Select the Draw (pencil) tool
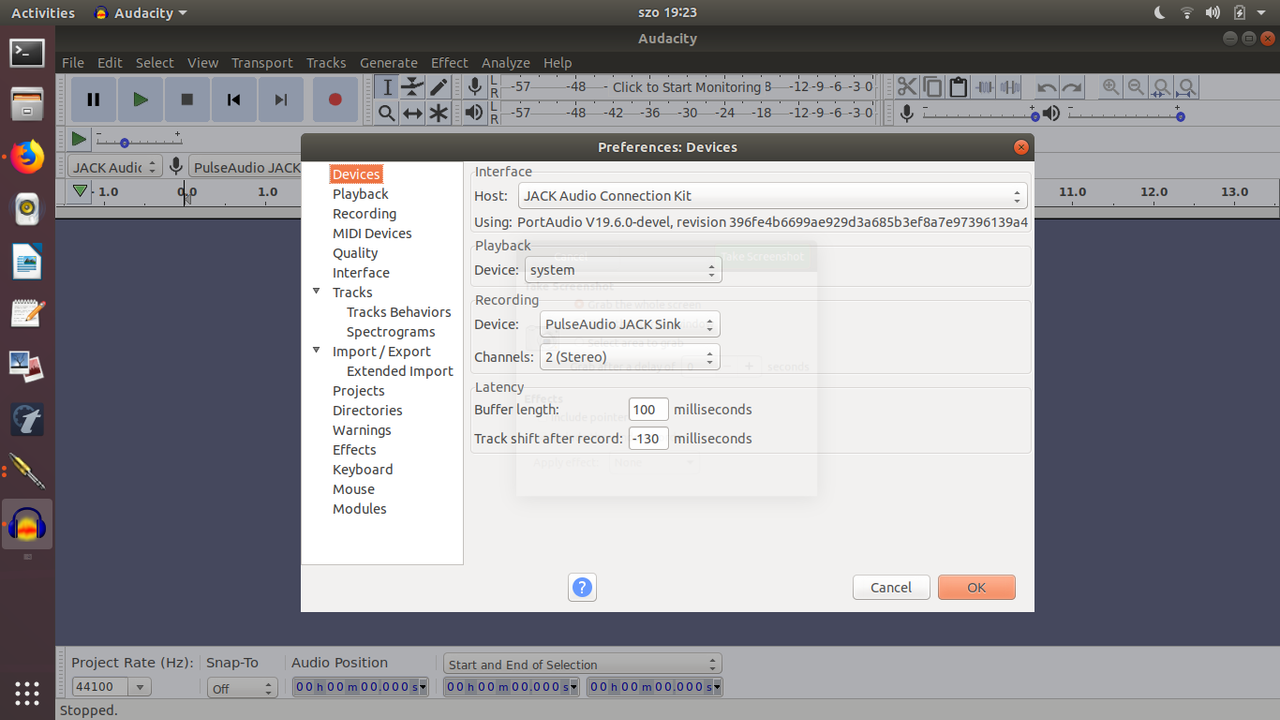This screenshot has width=1280, height=720. [438, 87]
